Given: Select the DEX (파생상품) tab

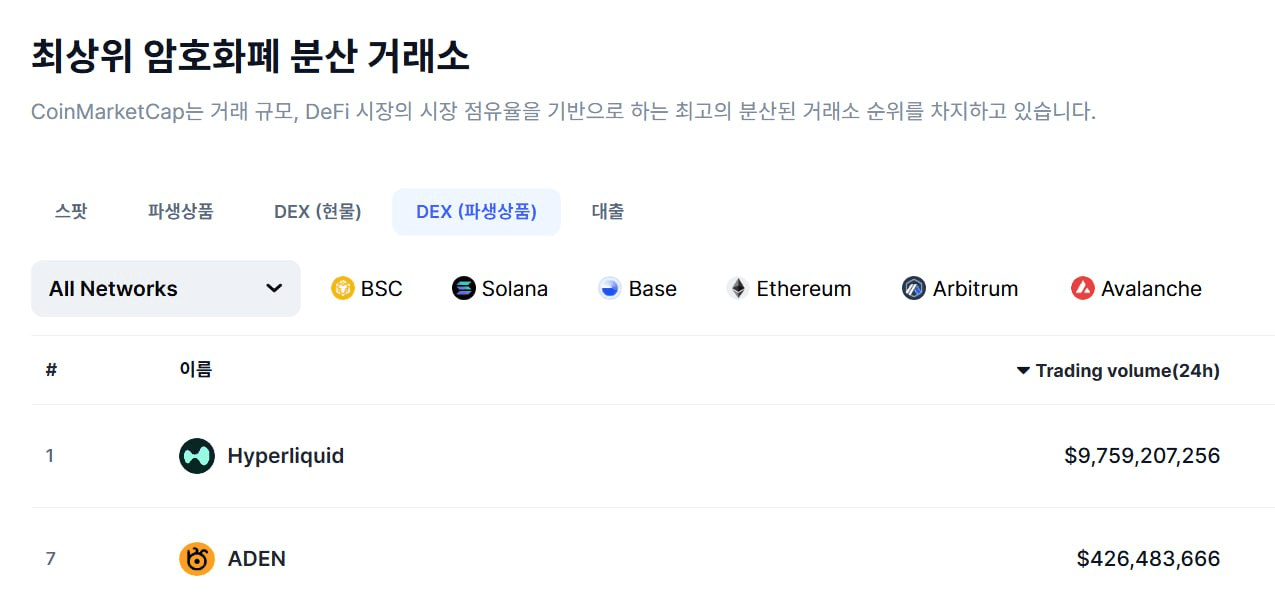Looking at the screenshot, I should tap(476, 211).
